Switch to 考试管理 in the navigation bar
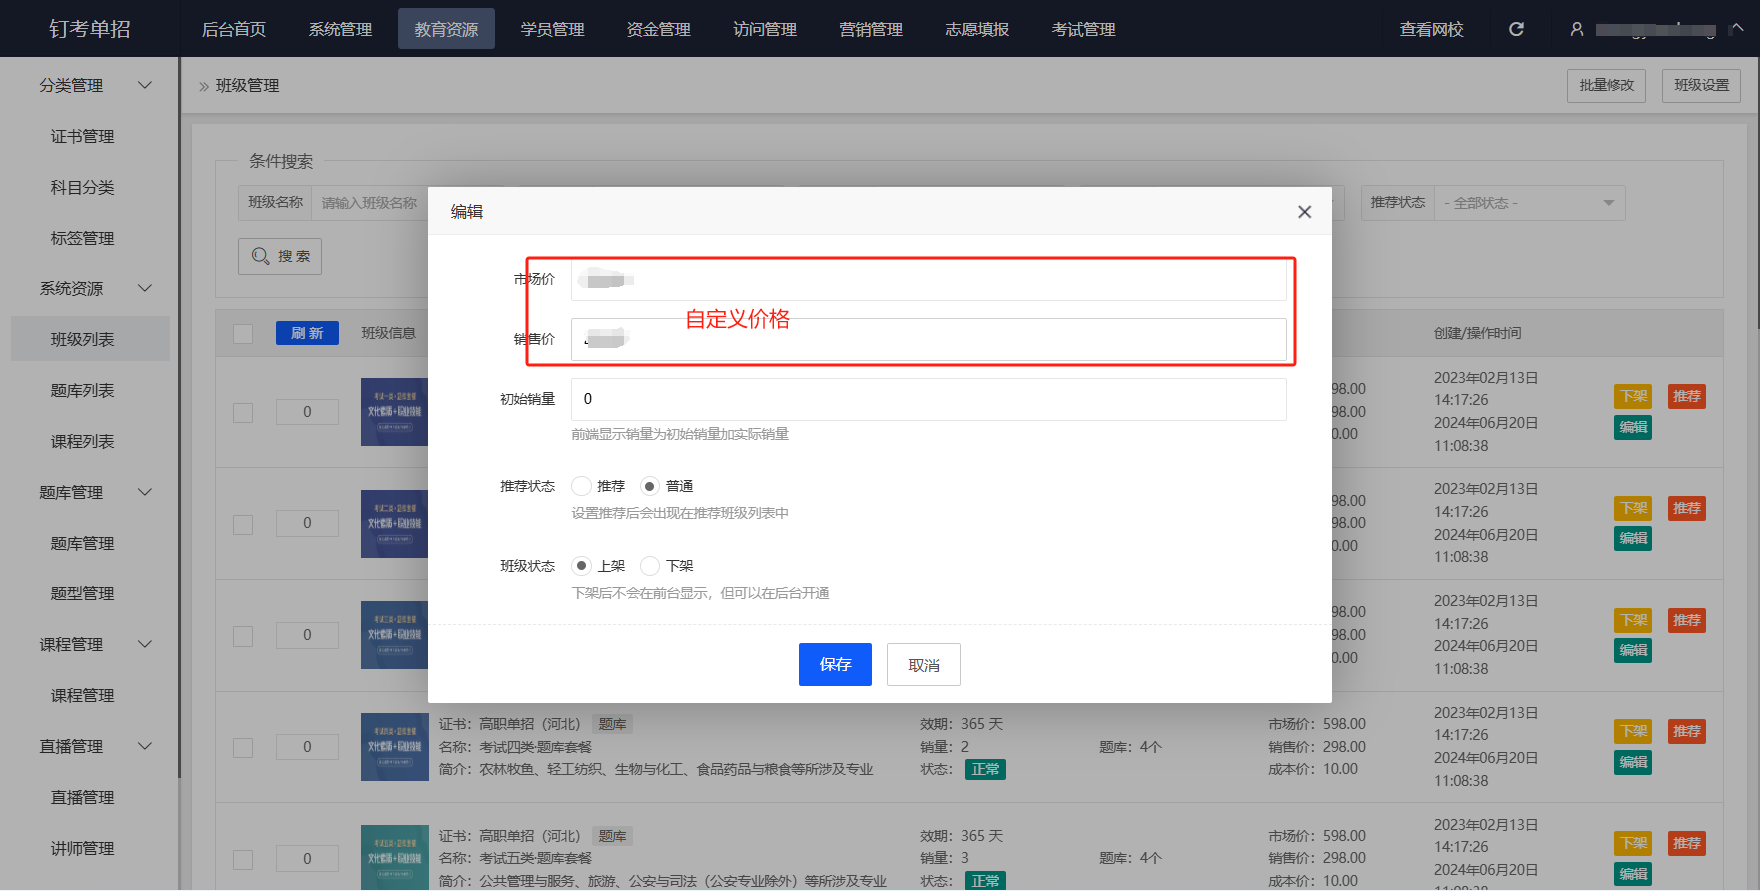This screenshot has width=1760, height=891. [1083, 29]
